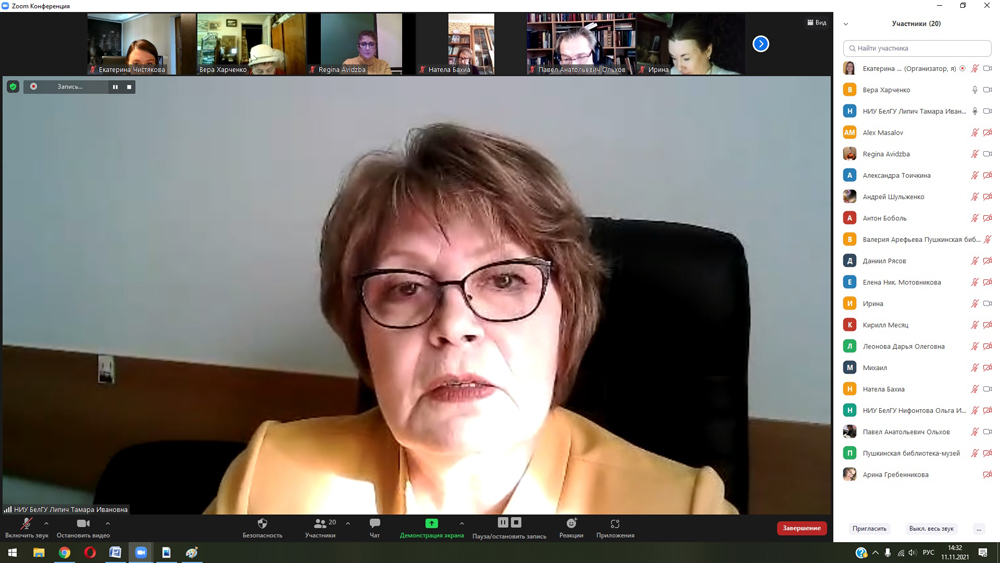
Task: Toggle camera icon for Вера Харченко
Action: click(x=987, y=90)
